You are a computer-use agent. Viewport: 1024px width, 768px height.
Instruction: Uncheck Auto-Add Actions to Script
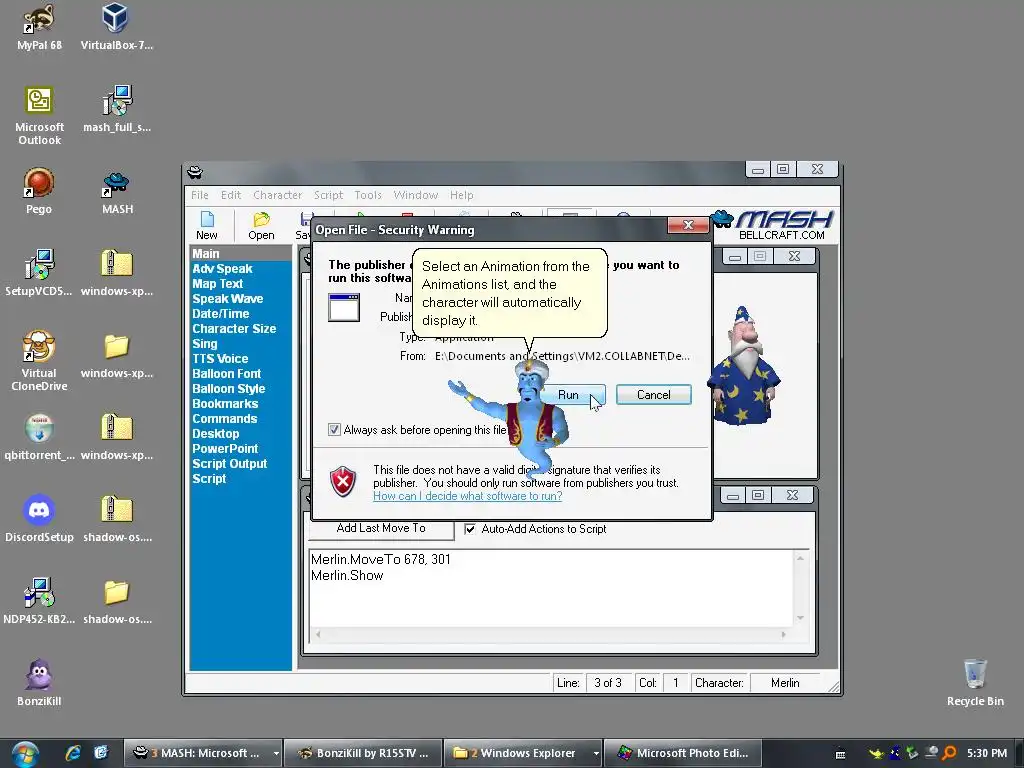coord(470,529)
